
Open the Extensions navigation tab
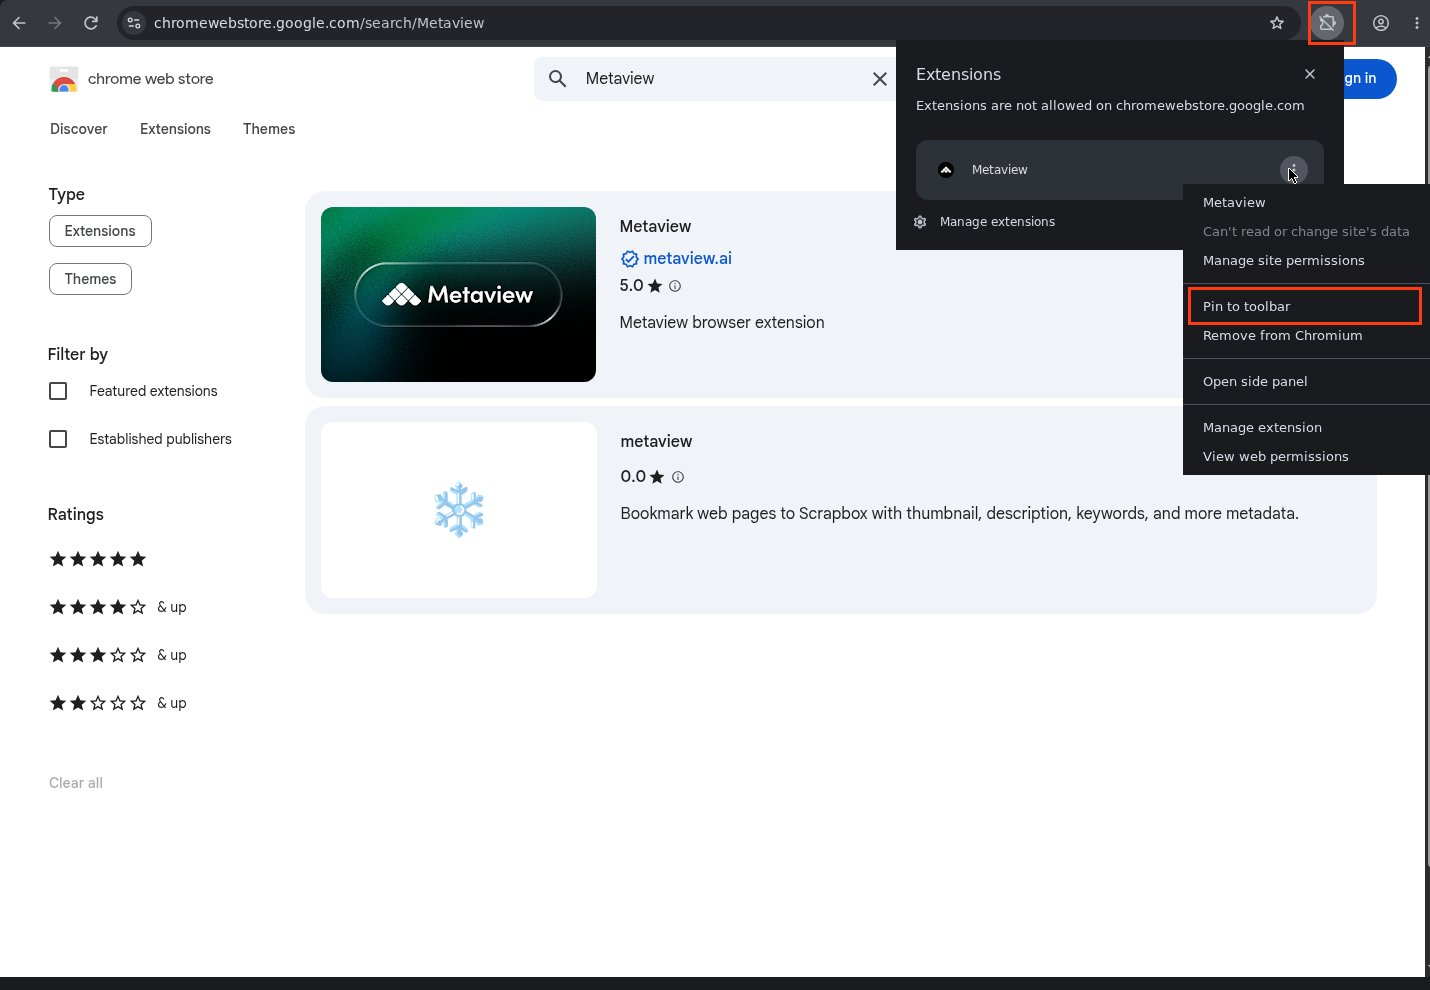[x=175, y=129]
